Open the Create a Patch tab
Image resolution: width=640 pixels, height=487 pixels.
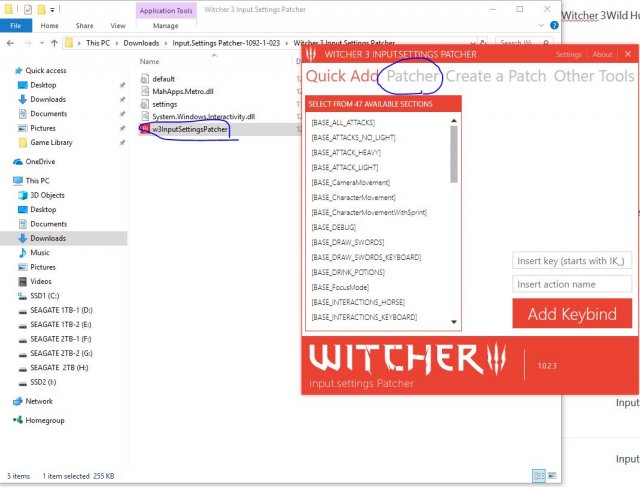tap(496, 77)
